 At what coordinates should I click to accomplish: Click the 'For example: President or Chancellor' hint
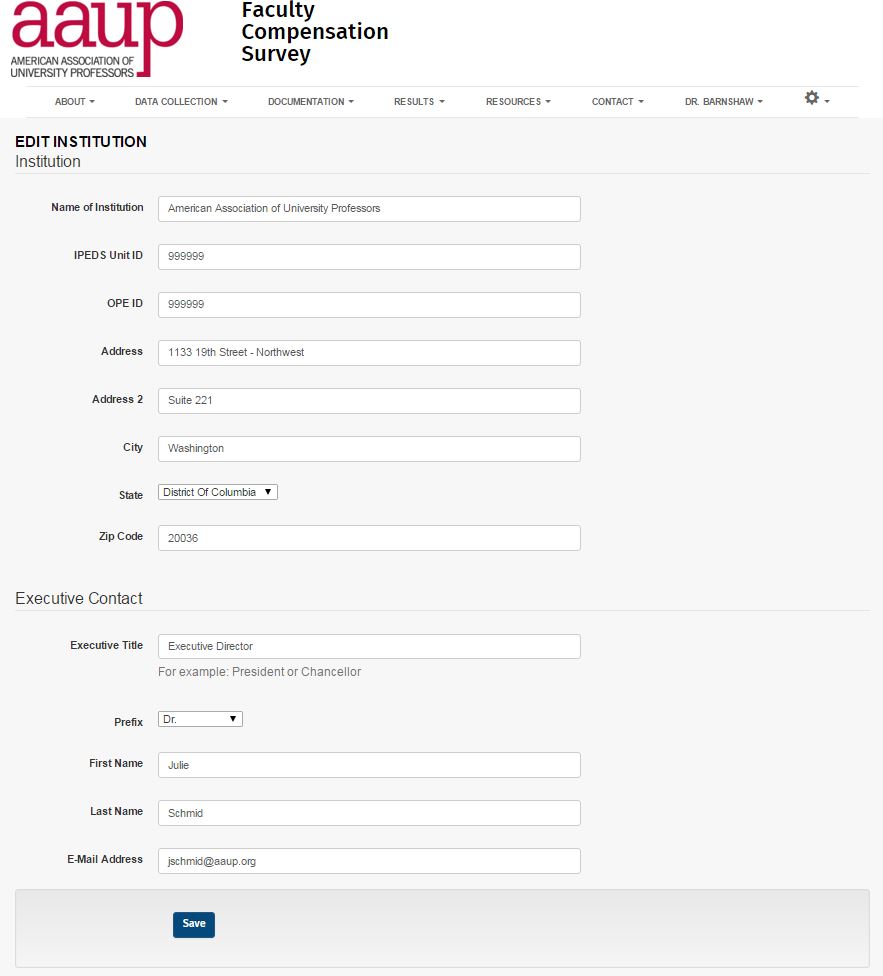pyautogui.click(x=259, y=672)
